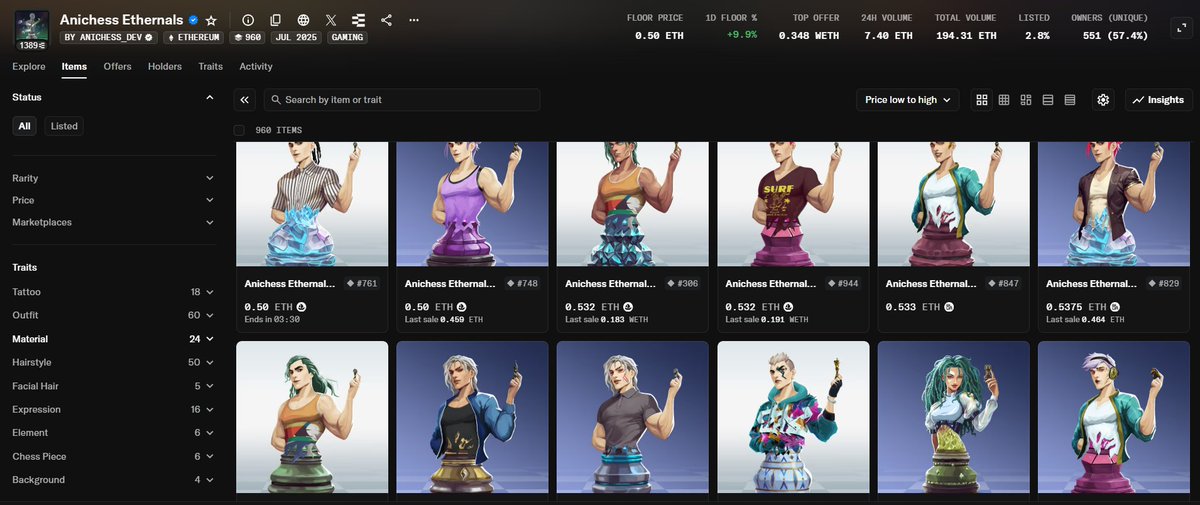The height and width of the screenshot is (505, 1200).
Task: Click the 24H Volume 7.40 ETH stat
Action: [887, 27]
